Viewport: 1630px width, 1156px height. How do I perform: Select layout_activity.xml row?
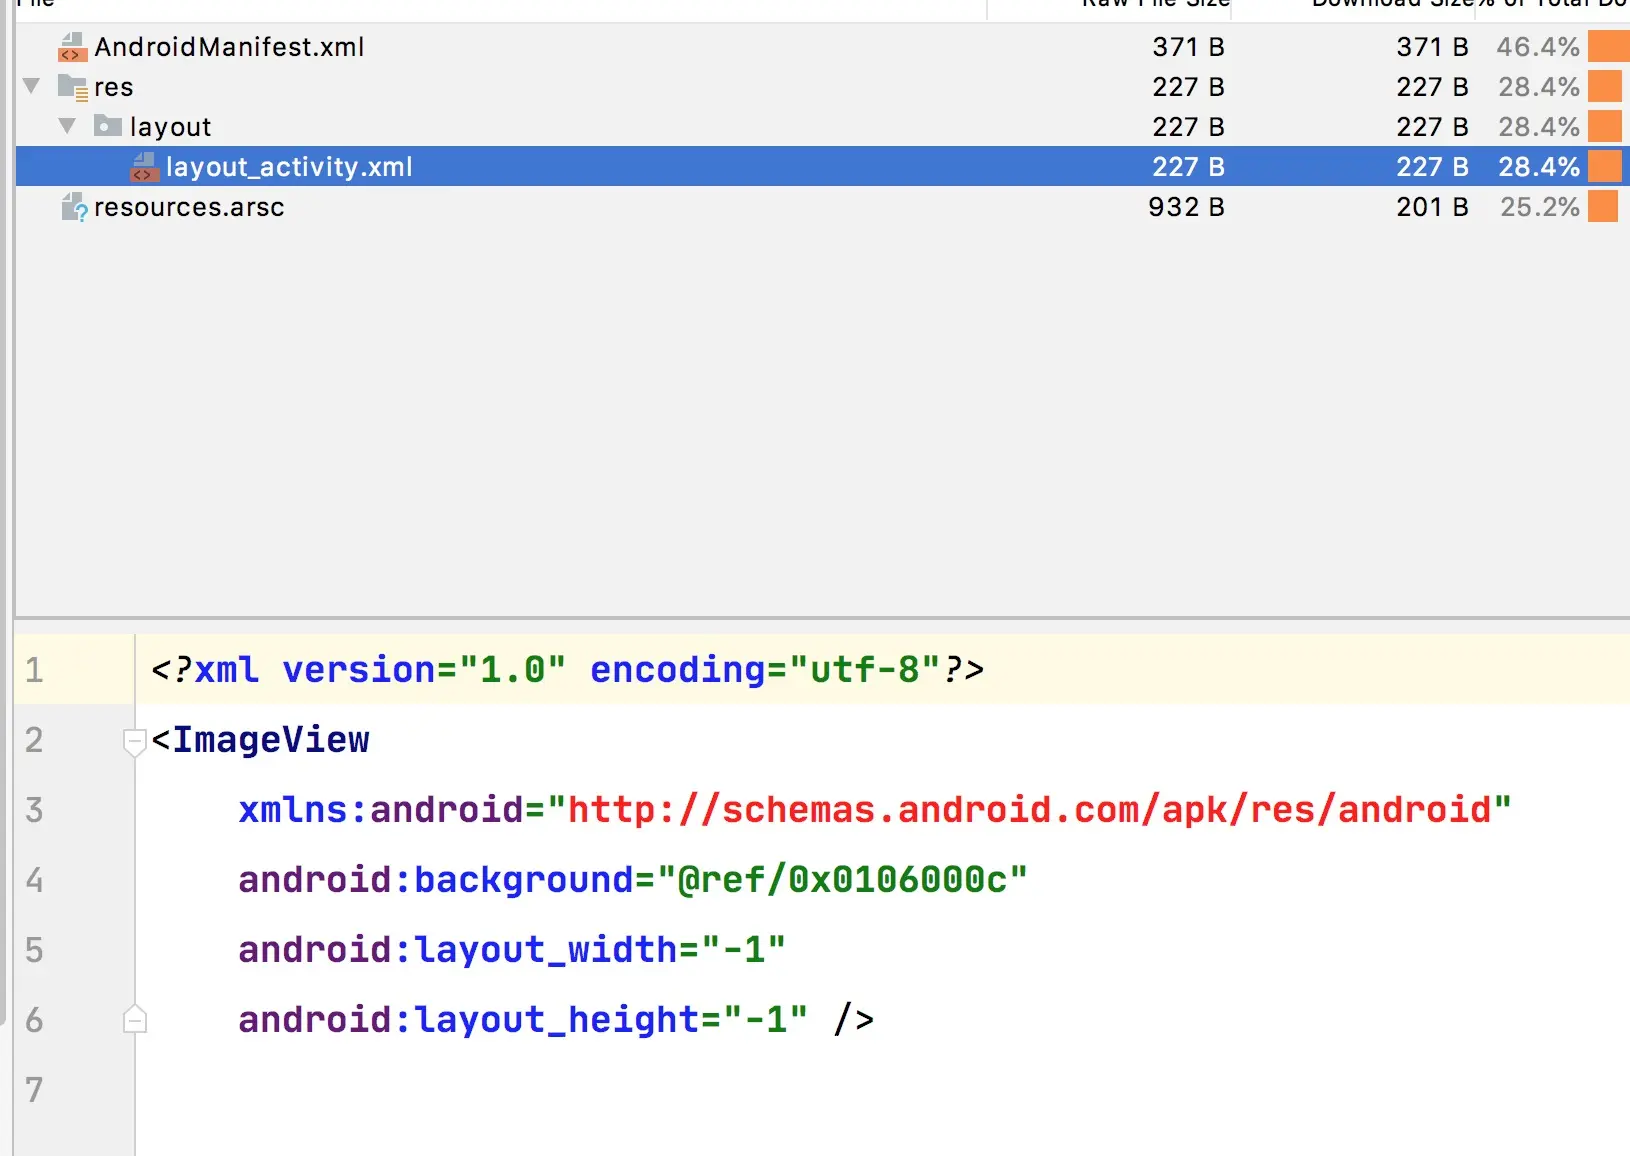pyautogui.click(x=822, y=166)
